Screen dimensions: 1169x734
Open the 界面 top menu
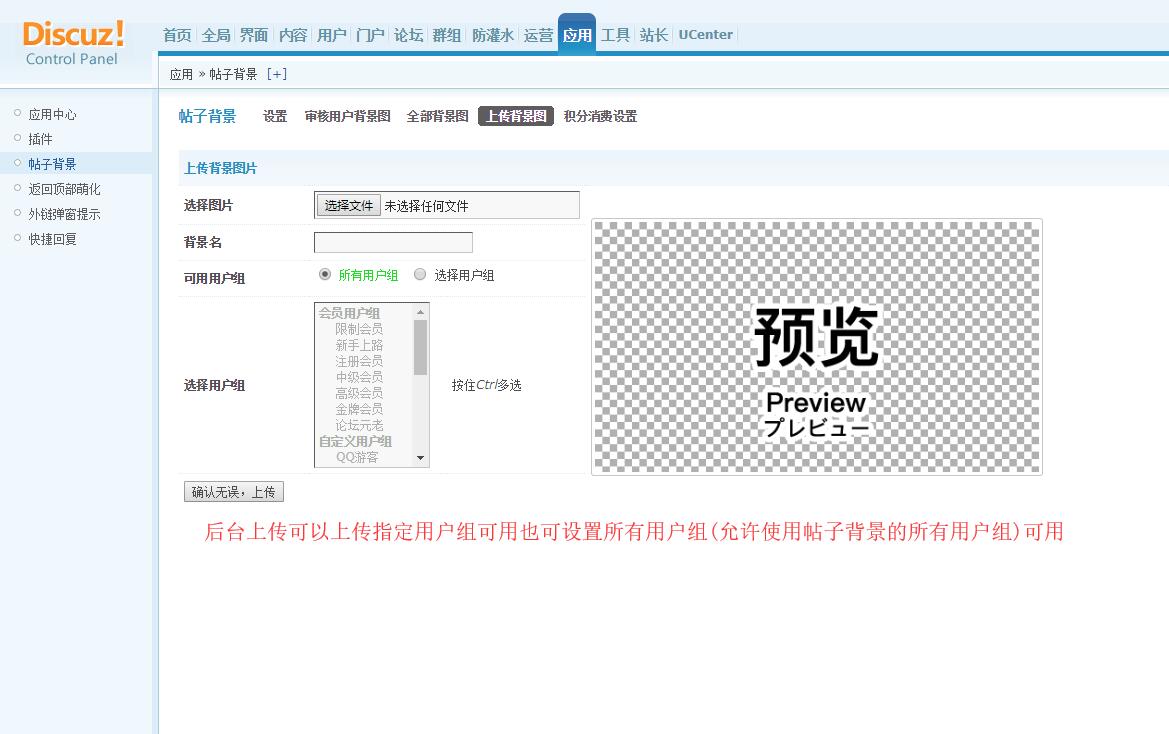click(x=253, y=35)
